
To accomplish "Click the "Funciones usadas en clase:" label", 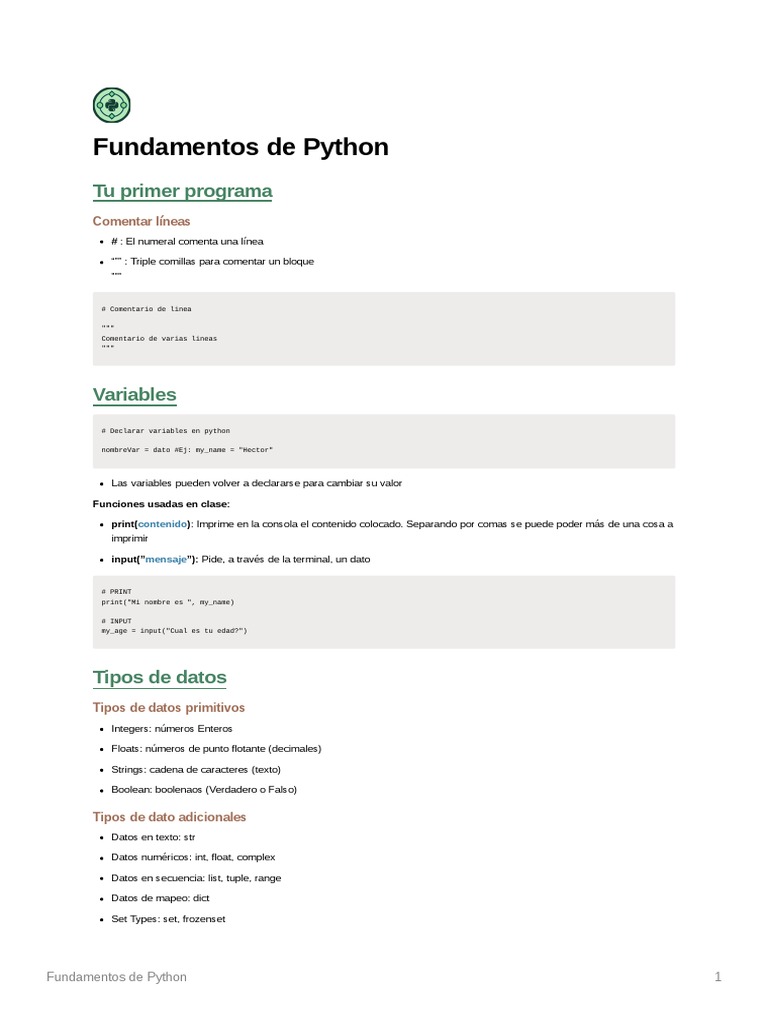I will (x=161, y=503).
